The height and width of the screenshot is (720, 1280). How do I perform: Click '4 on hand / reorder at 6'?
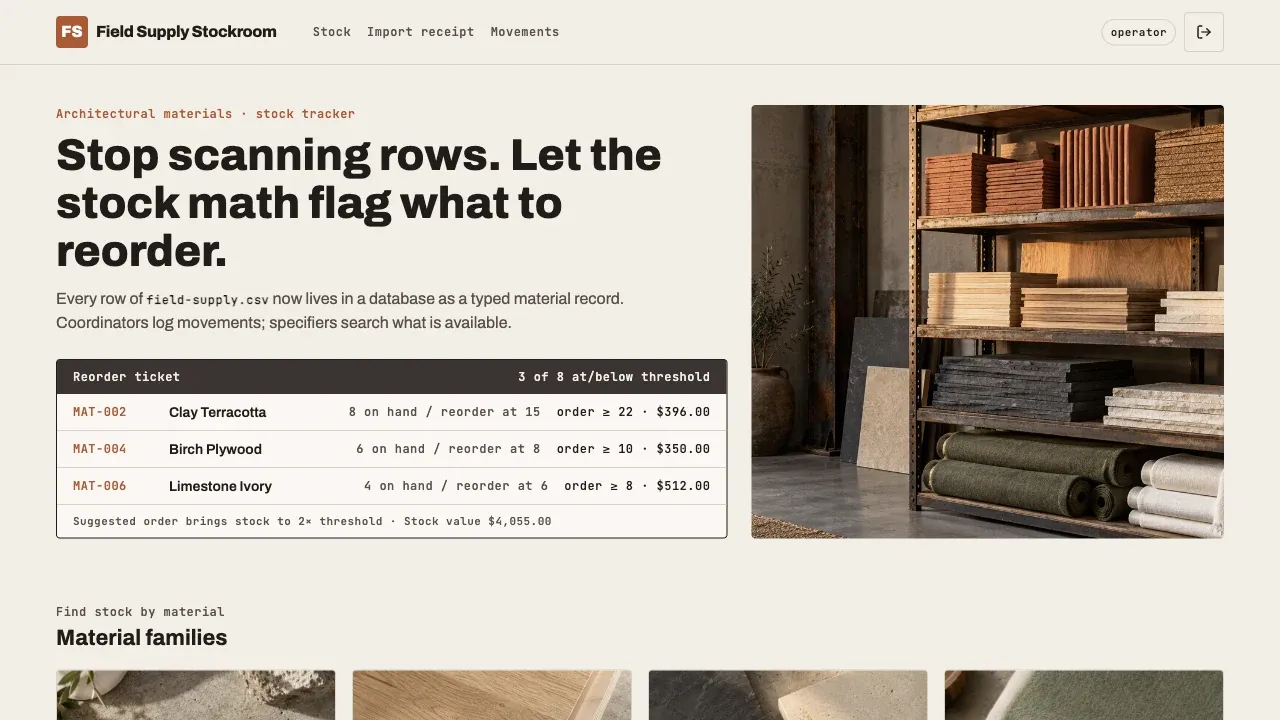[456, 486]
